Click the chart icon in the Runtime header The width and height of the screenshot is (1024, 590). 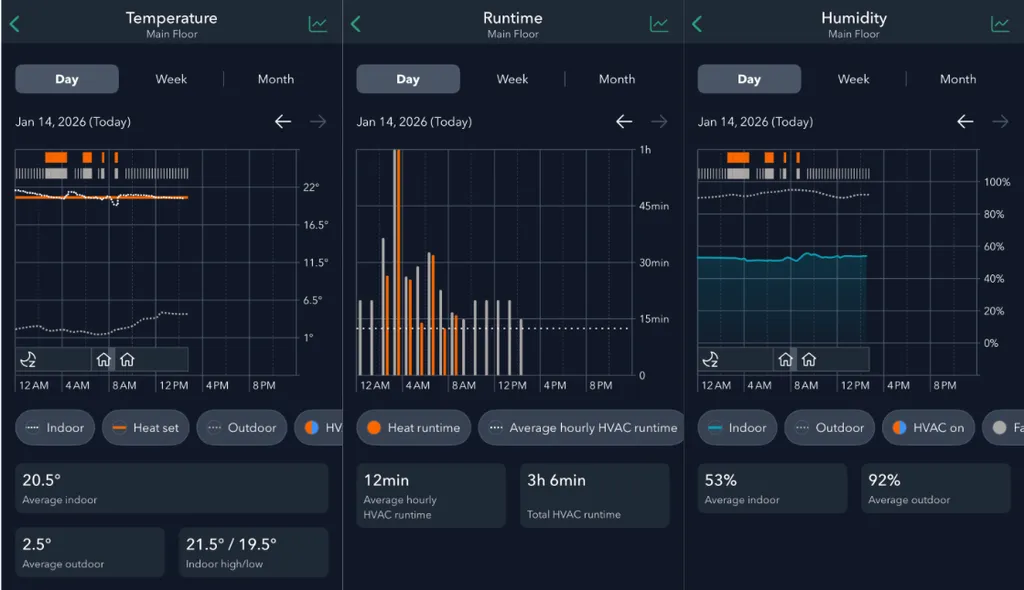point(659,22)
